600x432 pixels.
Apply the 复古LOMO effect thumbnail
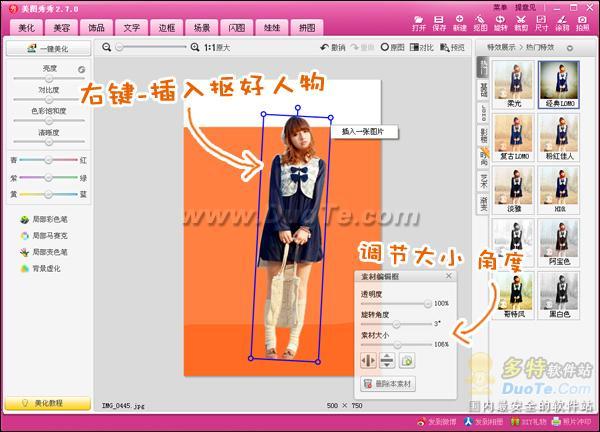point(513,137)
